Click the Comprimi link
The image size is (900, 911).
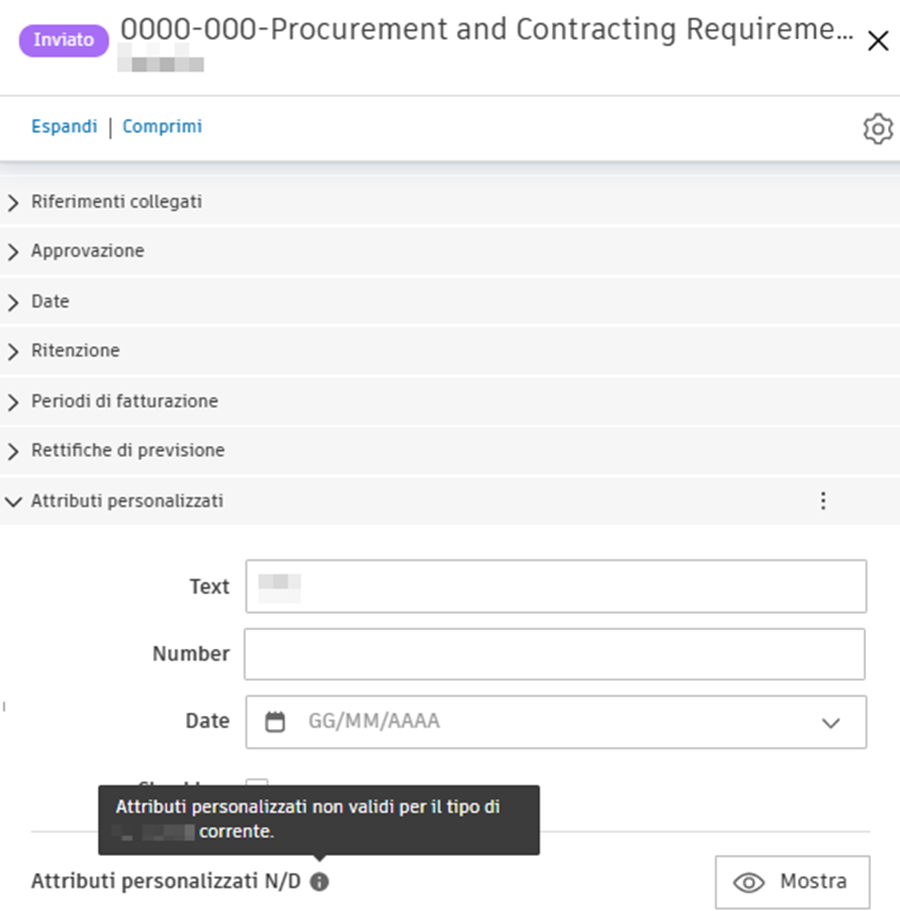pyautogui.click(x=162, y=127)
